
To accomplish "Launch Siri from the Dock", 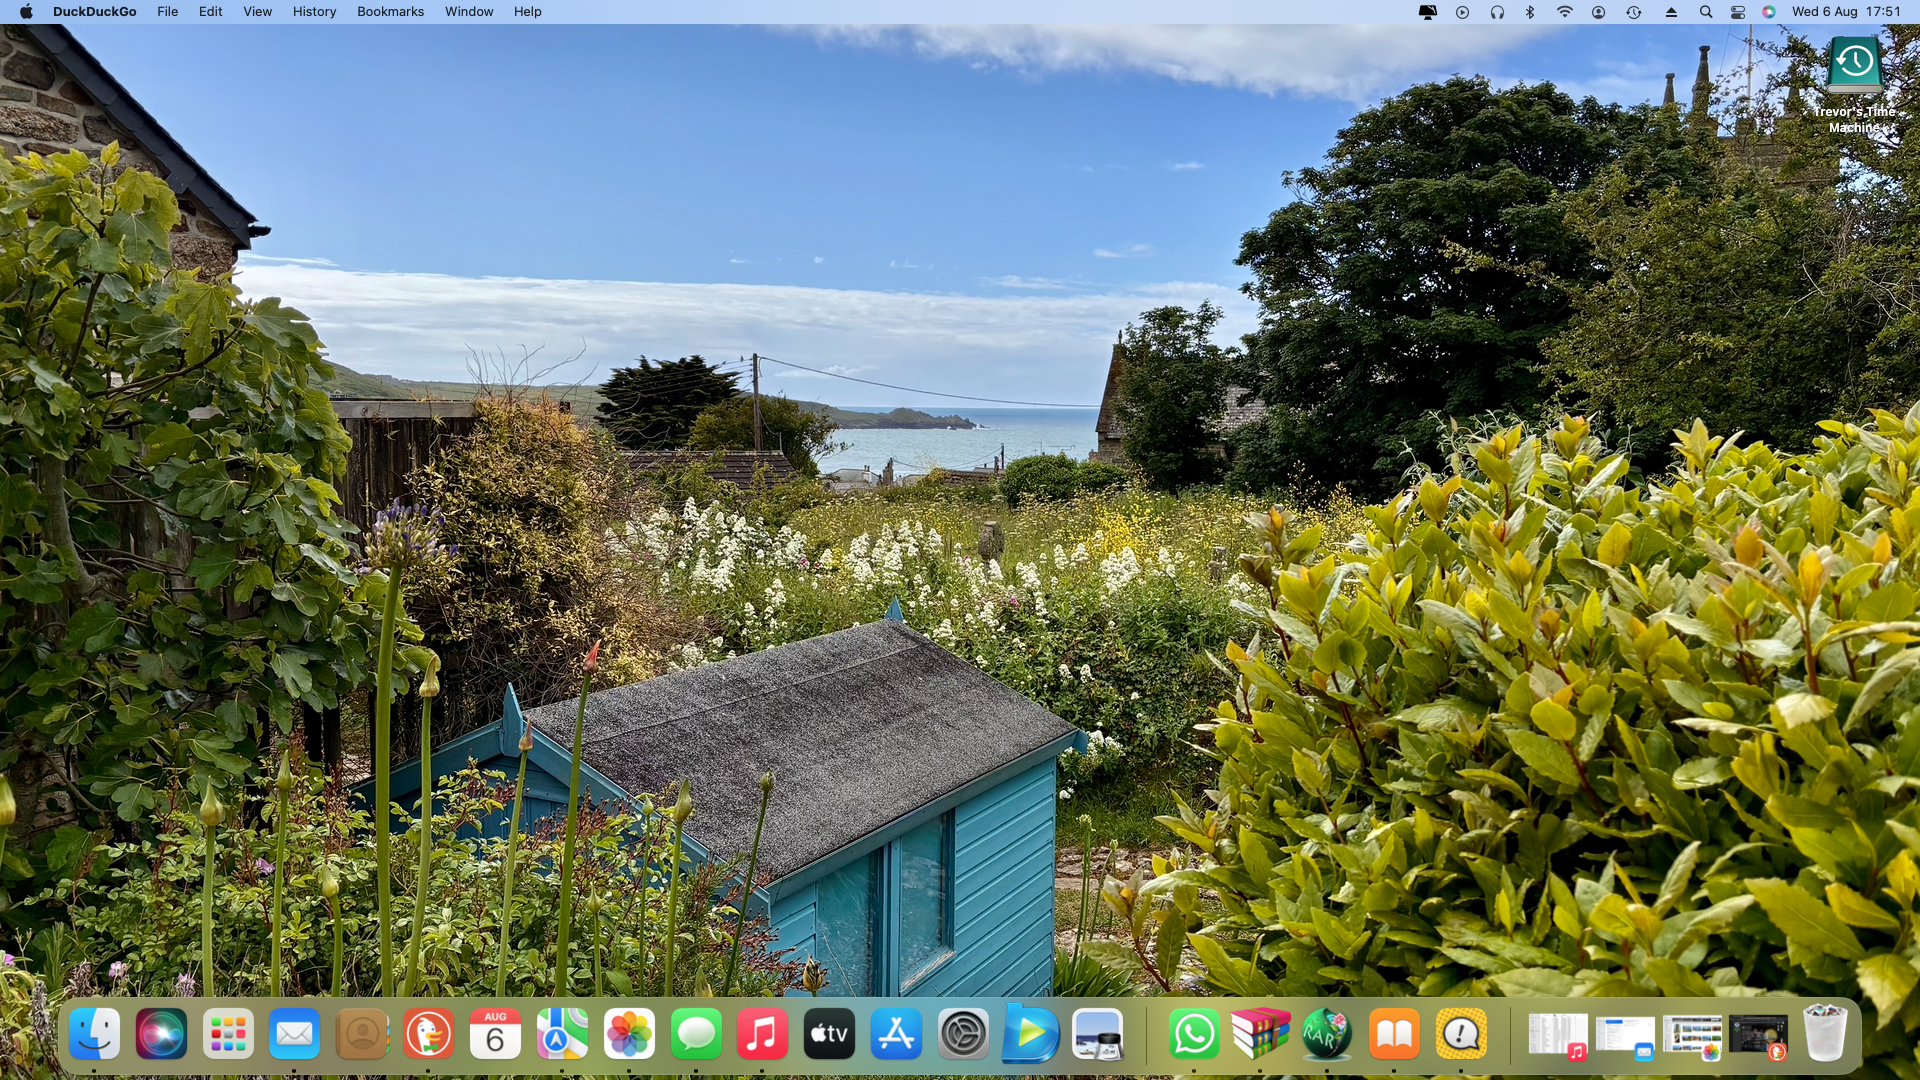I will (161, 1034).
